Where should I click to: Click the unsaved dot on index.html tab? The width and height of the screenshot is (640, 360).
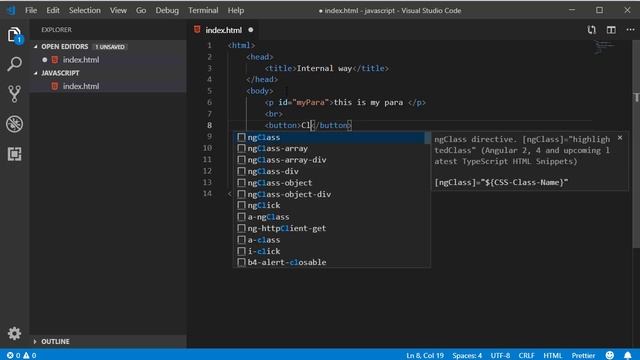coord(251,30)
